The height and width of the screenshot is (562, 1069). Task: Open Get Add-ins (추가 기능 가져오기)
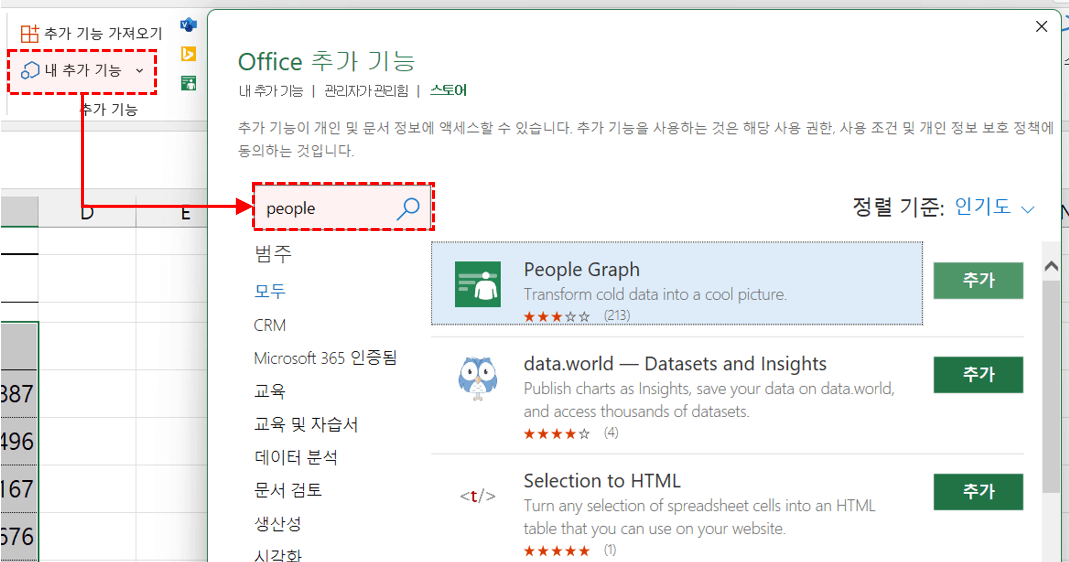tap(92, 33)
